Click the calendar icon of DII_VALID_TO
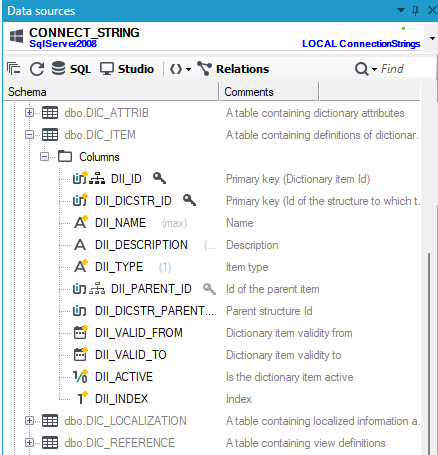Image resolution: width=438 pixels, height=455 pixels. [81, 354]
